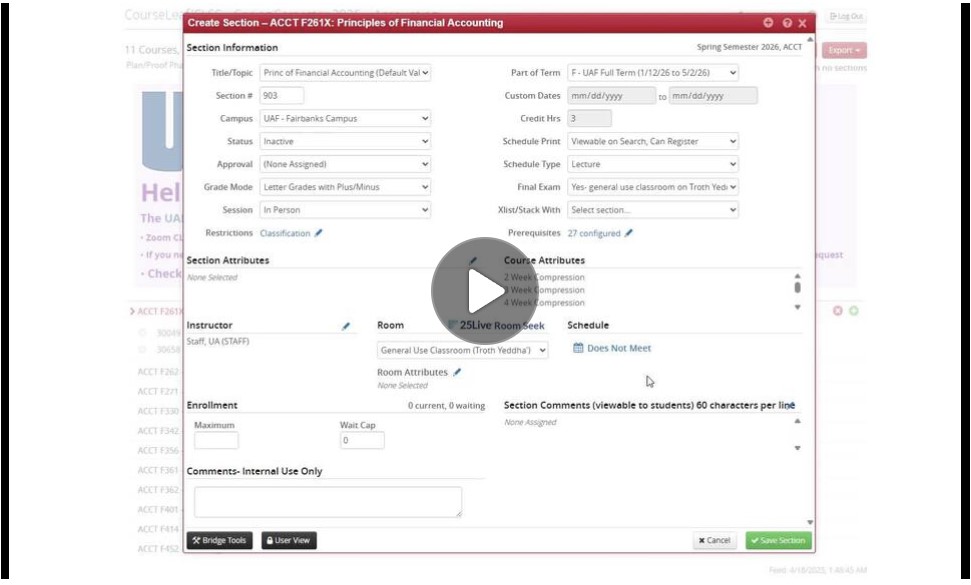Open the Campus dropdown

click(x=345, y=118)
